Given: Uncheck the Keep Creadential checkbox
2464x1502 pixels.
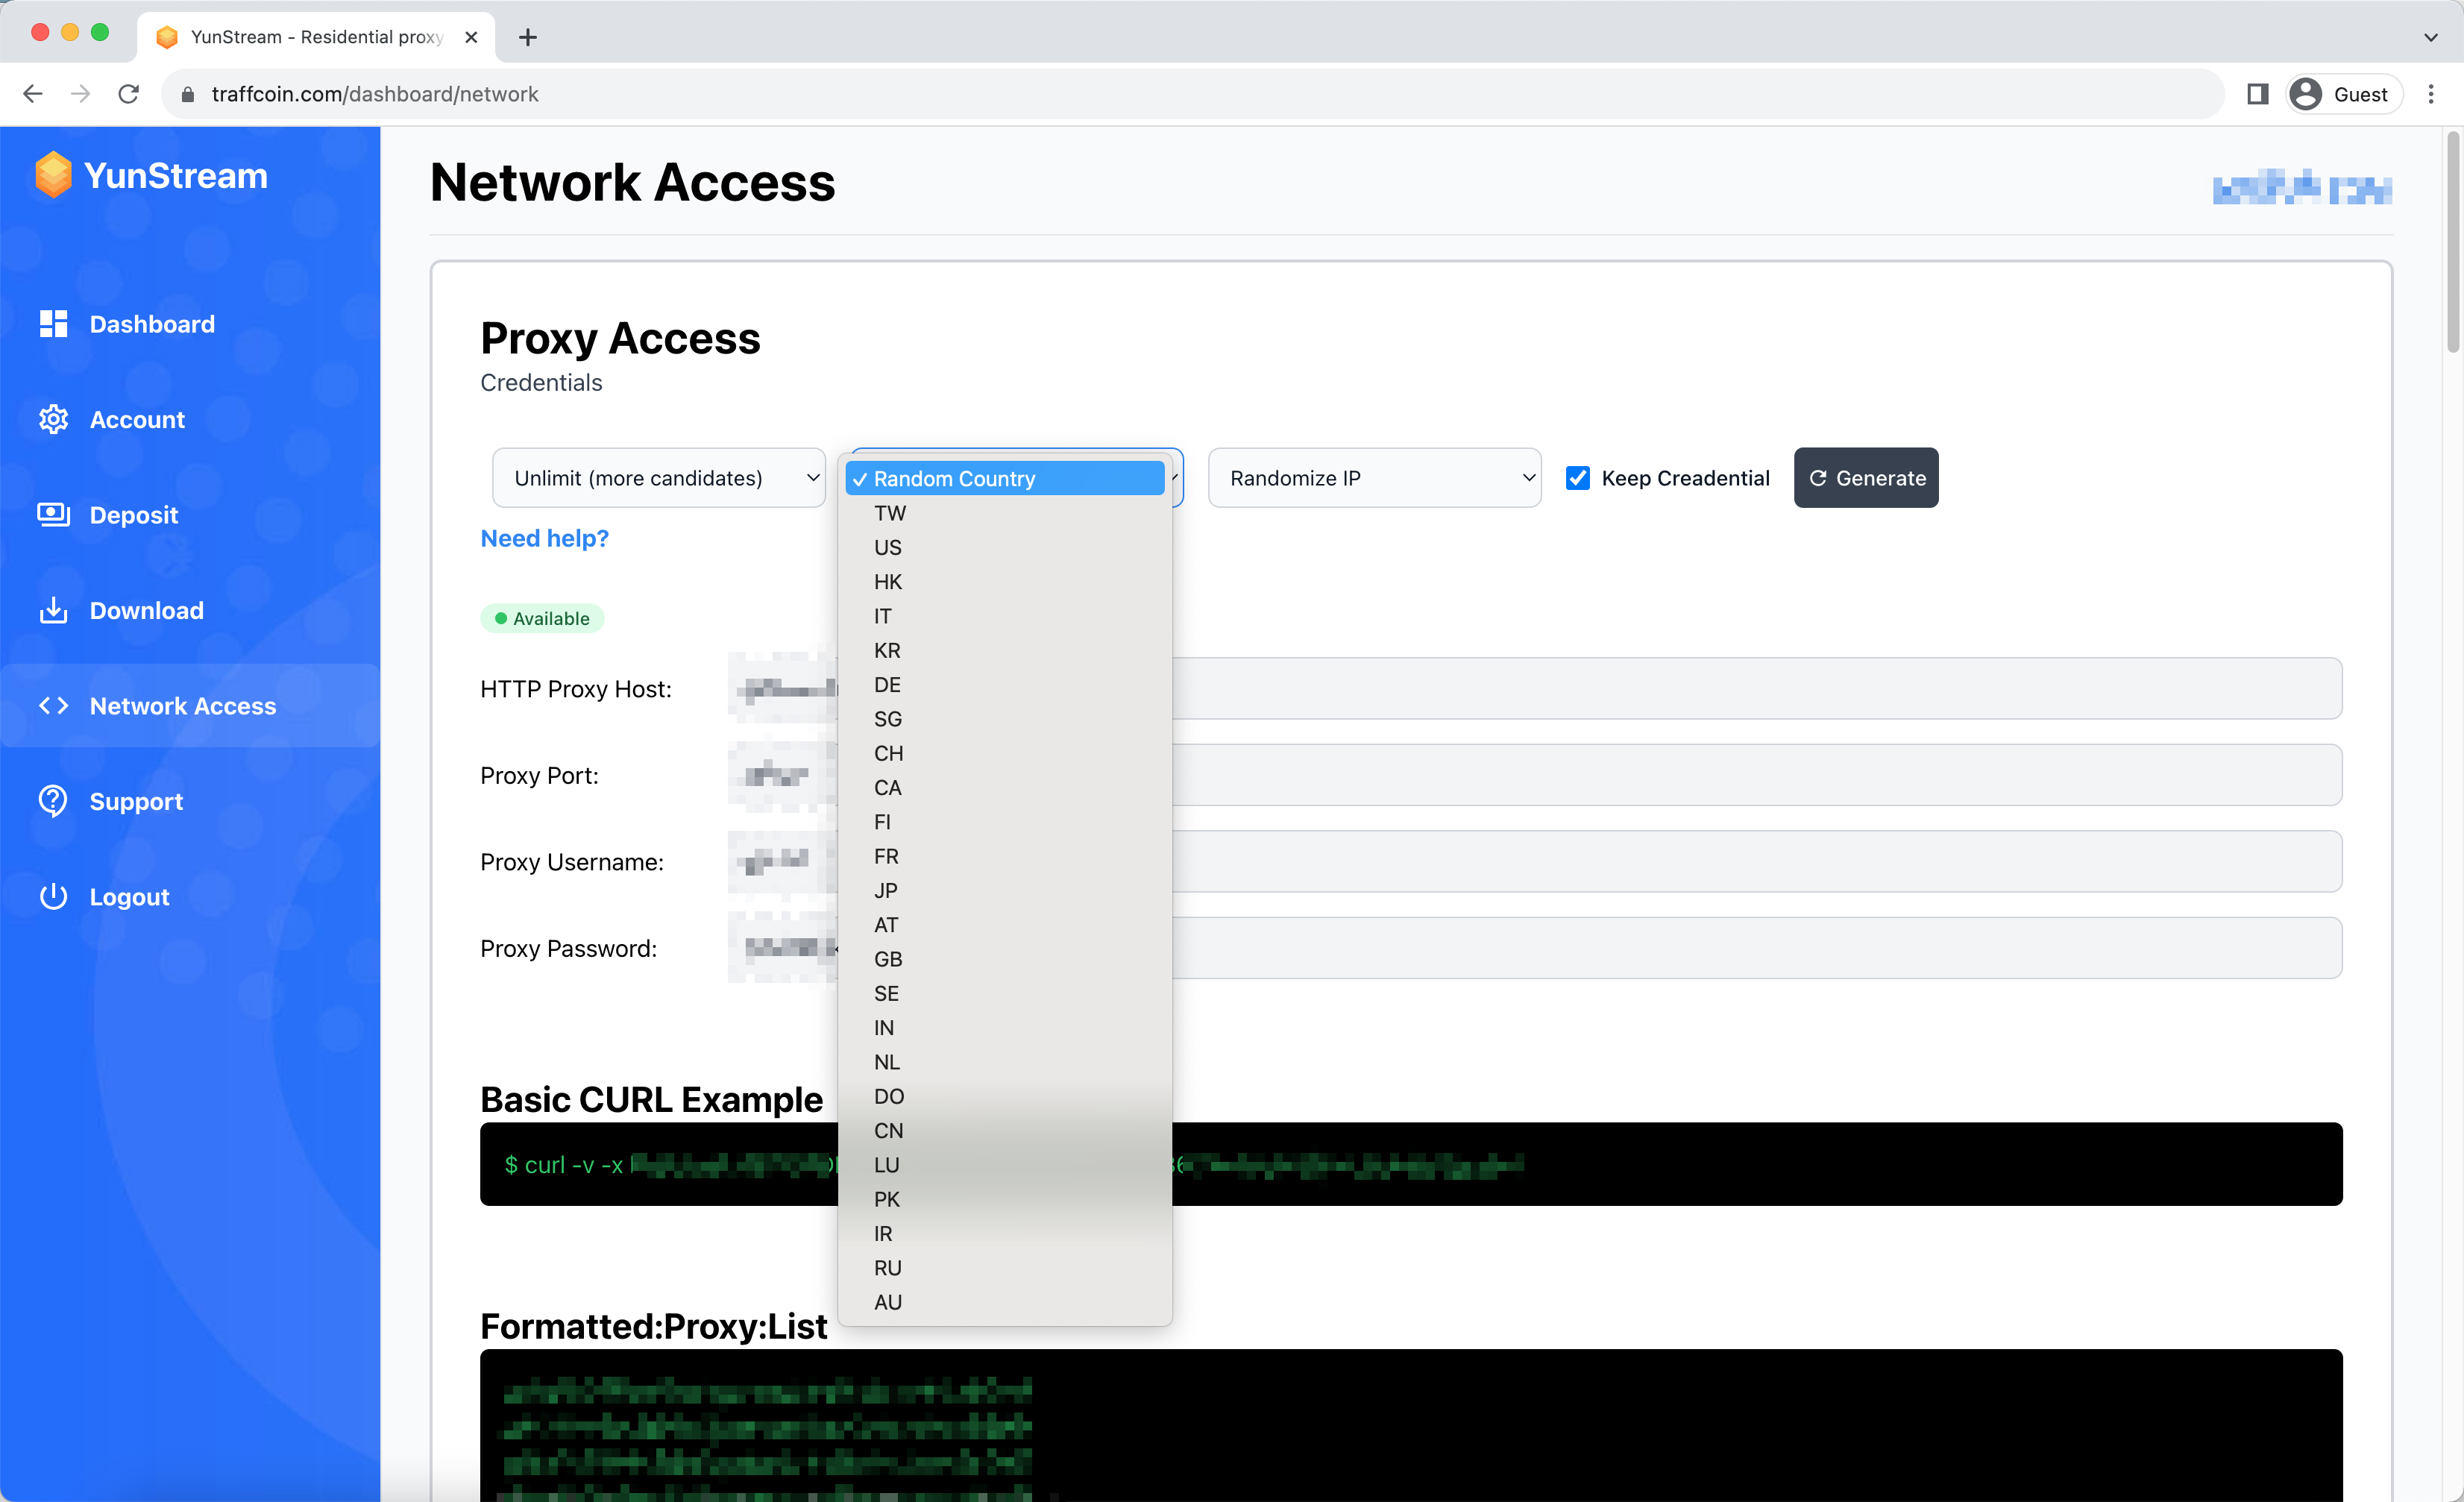Looking at the screenshot, I should point(1578,478).
